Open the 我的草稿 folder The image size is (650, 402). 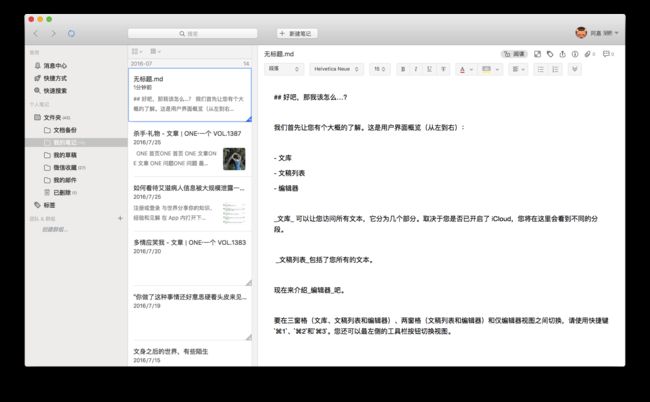65,155
